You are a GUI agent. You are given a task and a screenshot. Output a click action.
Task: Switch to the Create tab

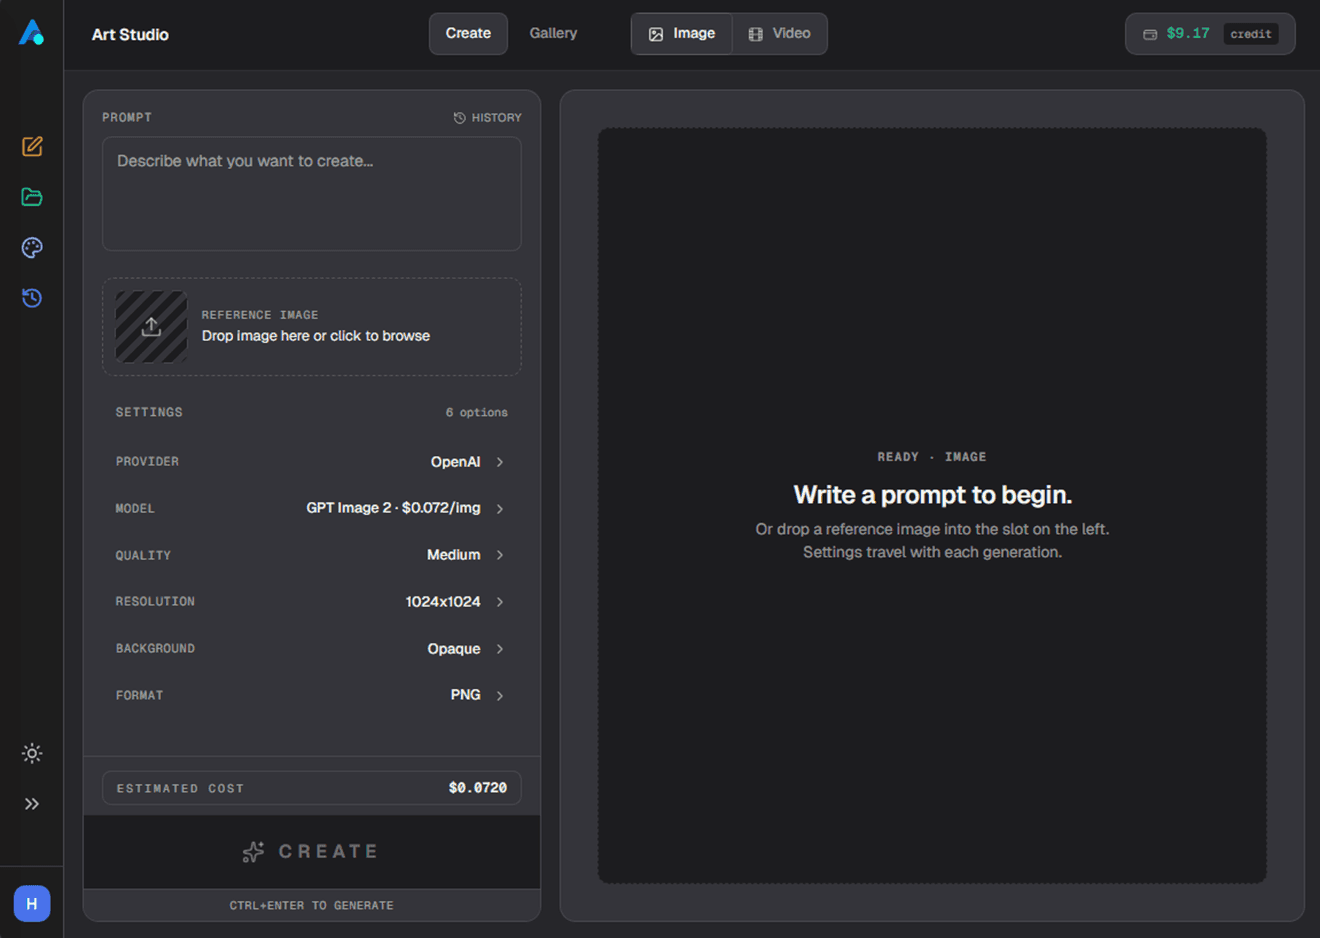click(468, 34)
